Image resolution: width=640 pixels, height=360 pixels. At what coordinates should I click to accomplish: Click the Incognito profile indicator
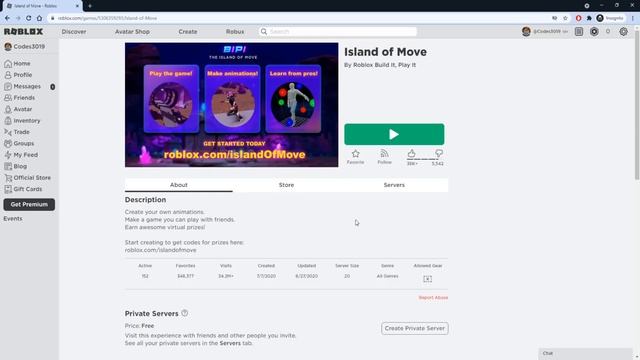[x=610, y=18]
